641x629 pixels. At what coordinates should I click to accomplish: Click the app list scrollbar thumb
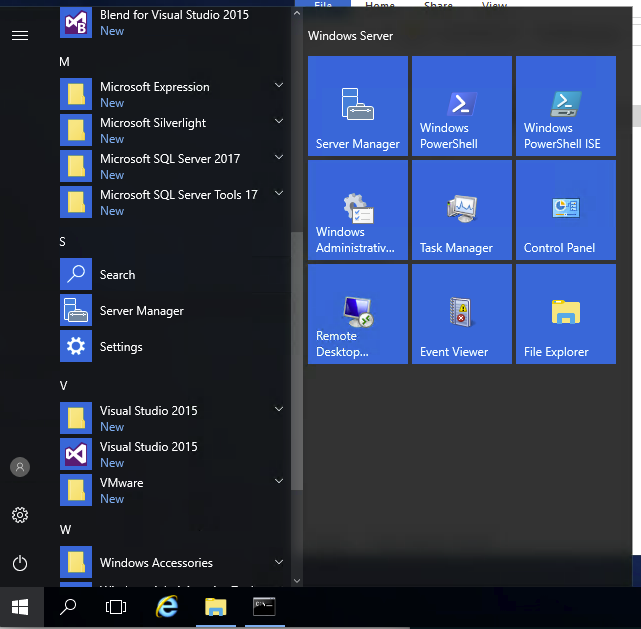coord(297,360)
